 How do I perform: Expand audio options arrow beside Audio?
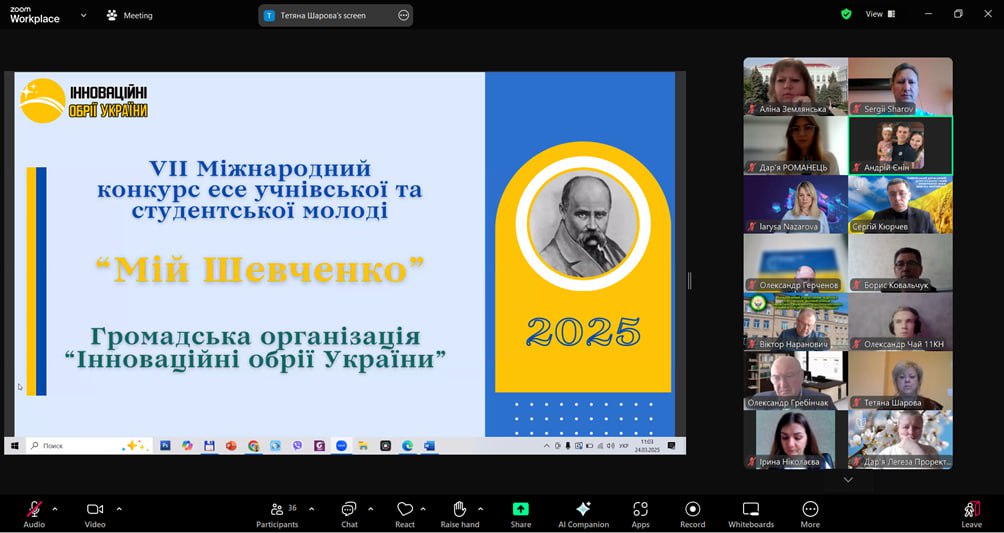click(54, 509)
